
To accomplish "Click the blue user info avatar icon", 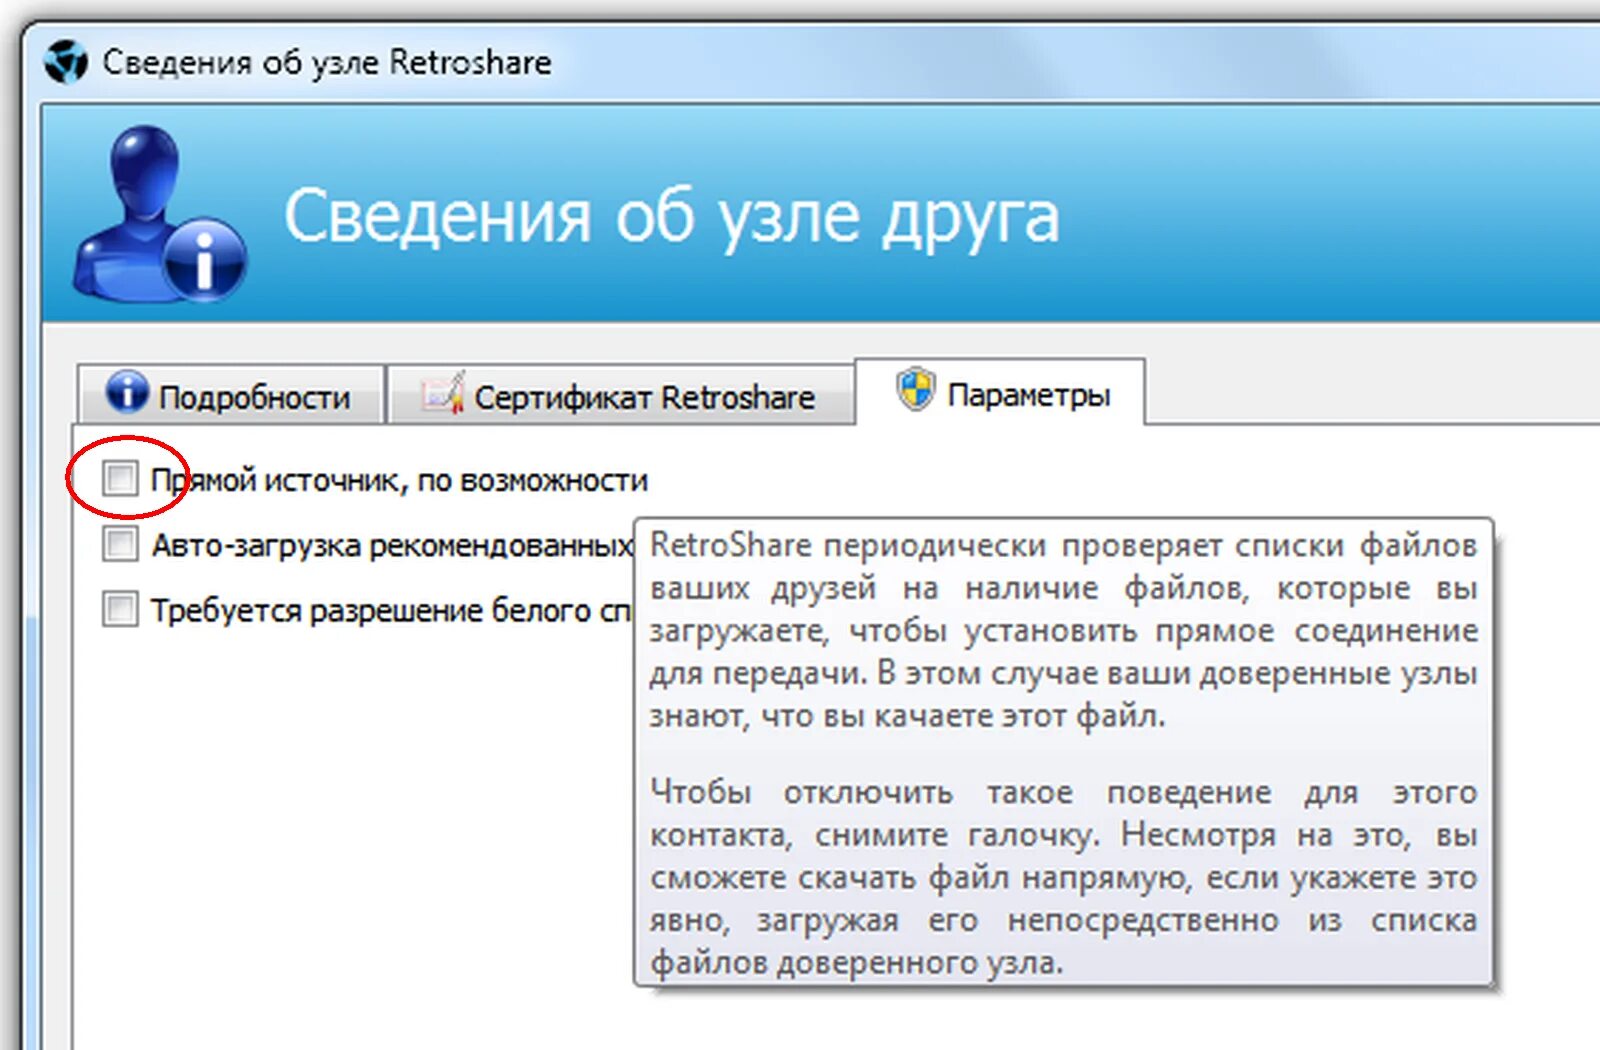I will click(160, 213).
